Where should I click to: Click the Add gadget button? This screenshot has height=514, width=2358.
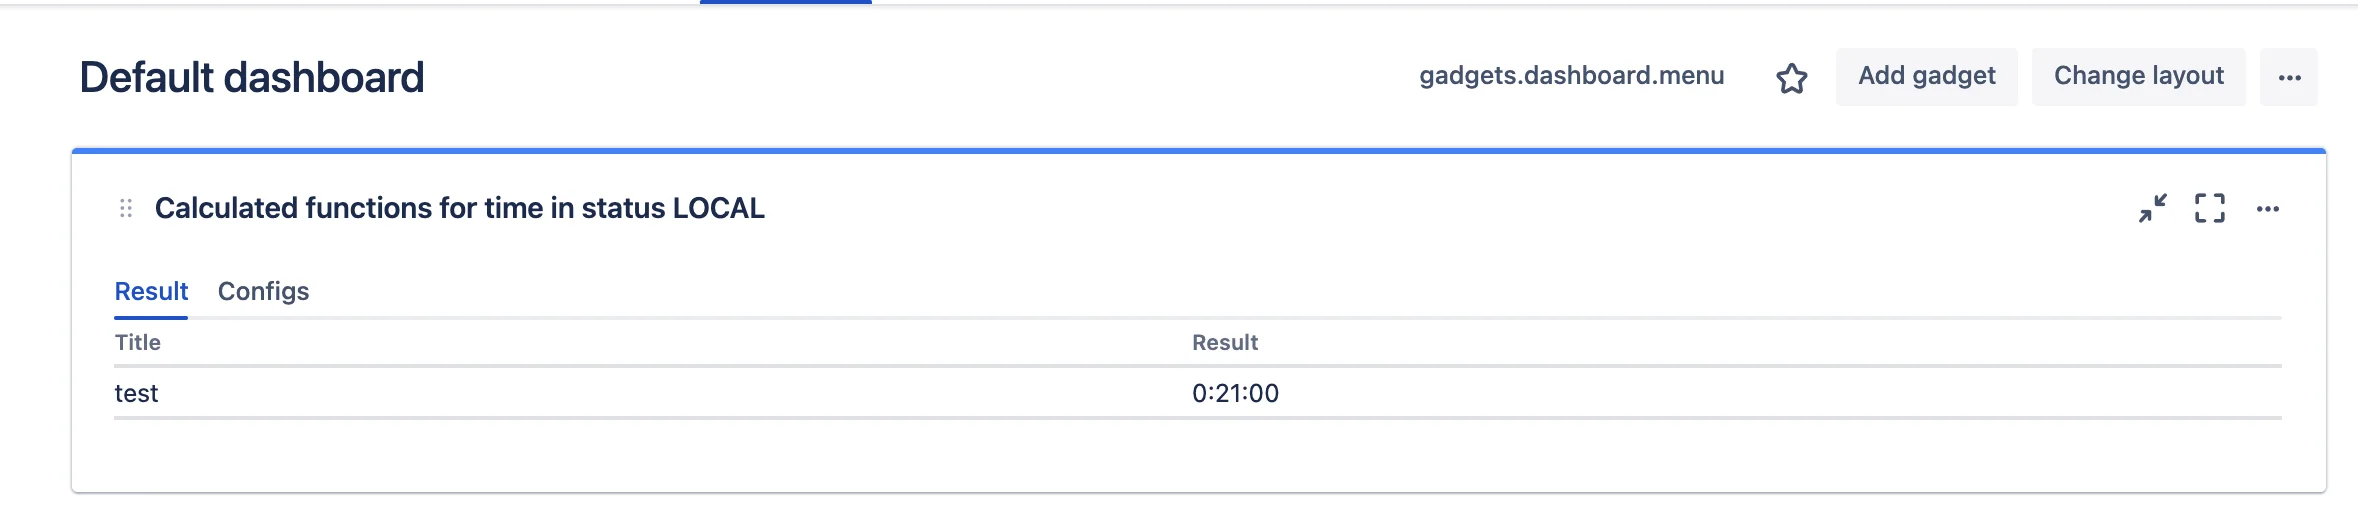pos(1927,77)
